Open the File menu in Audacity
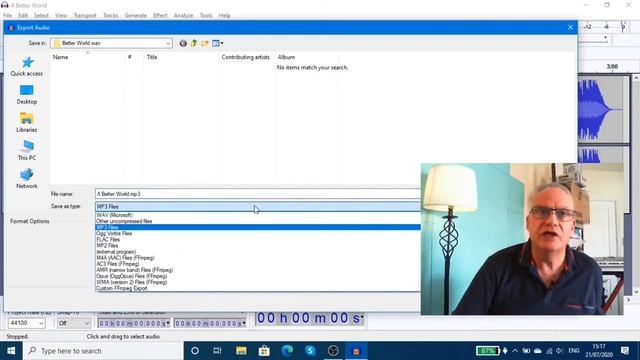Viewport: 640px width, 360px height. [x=8, y=16]
